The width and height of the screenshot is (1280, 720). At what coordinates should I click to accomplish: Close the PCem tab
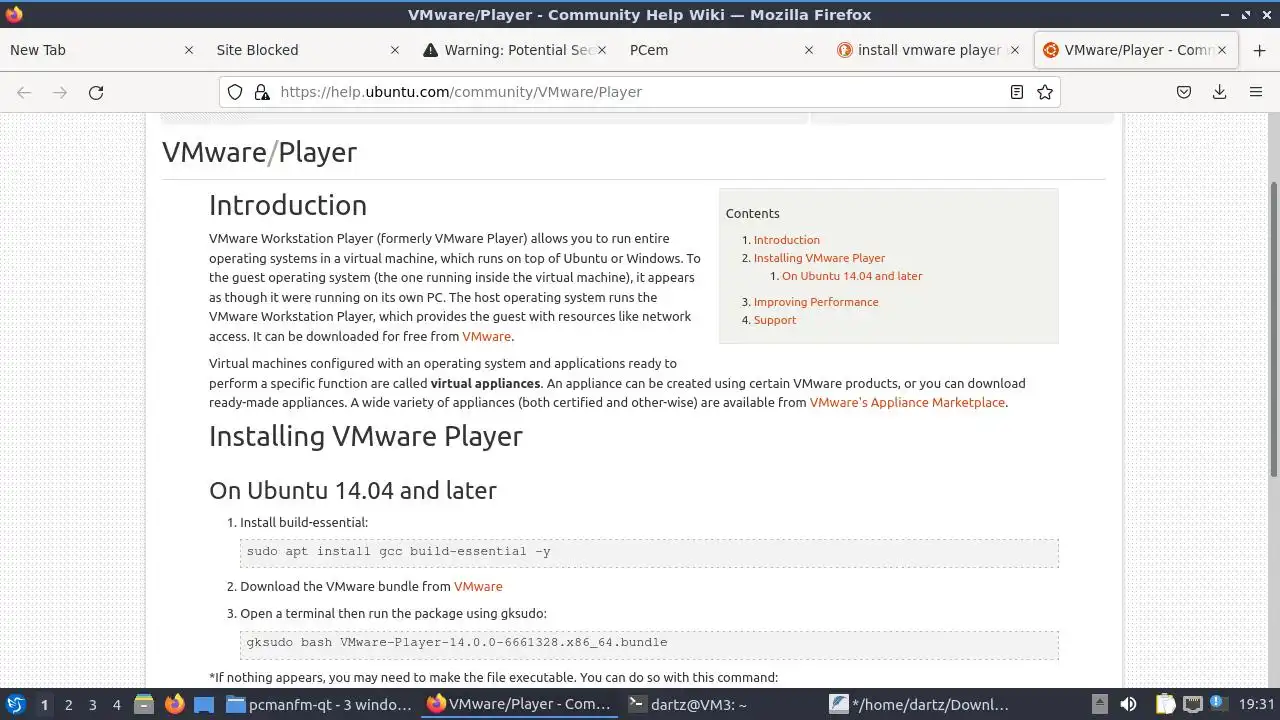pyautogui.click(x=809, y=50)
